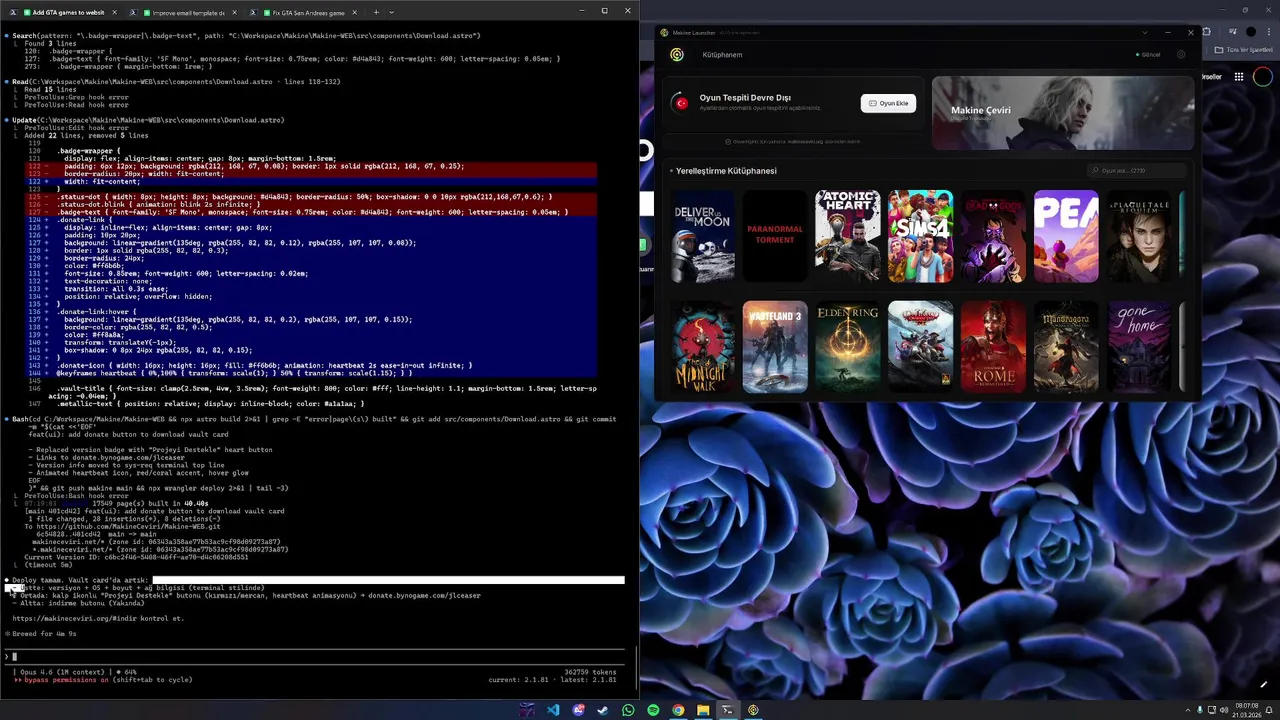Click the Yerelleştirme Kütüphanesi section heading
Screen dimensions: 1280x720
click(726, 171)
